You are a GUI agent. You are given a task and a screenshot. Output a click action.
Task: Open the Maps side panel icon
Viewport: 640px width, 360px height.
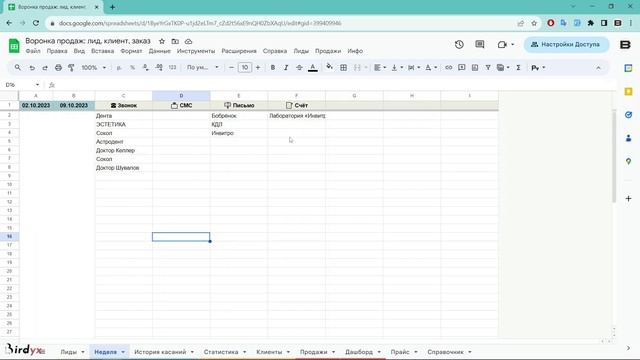pyautogui.click(x=629, y=162)
